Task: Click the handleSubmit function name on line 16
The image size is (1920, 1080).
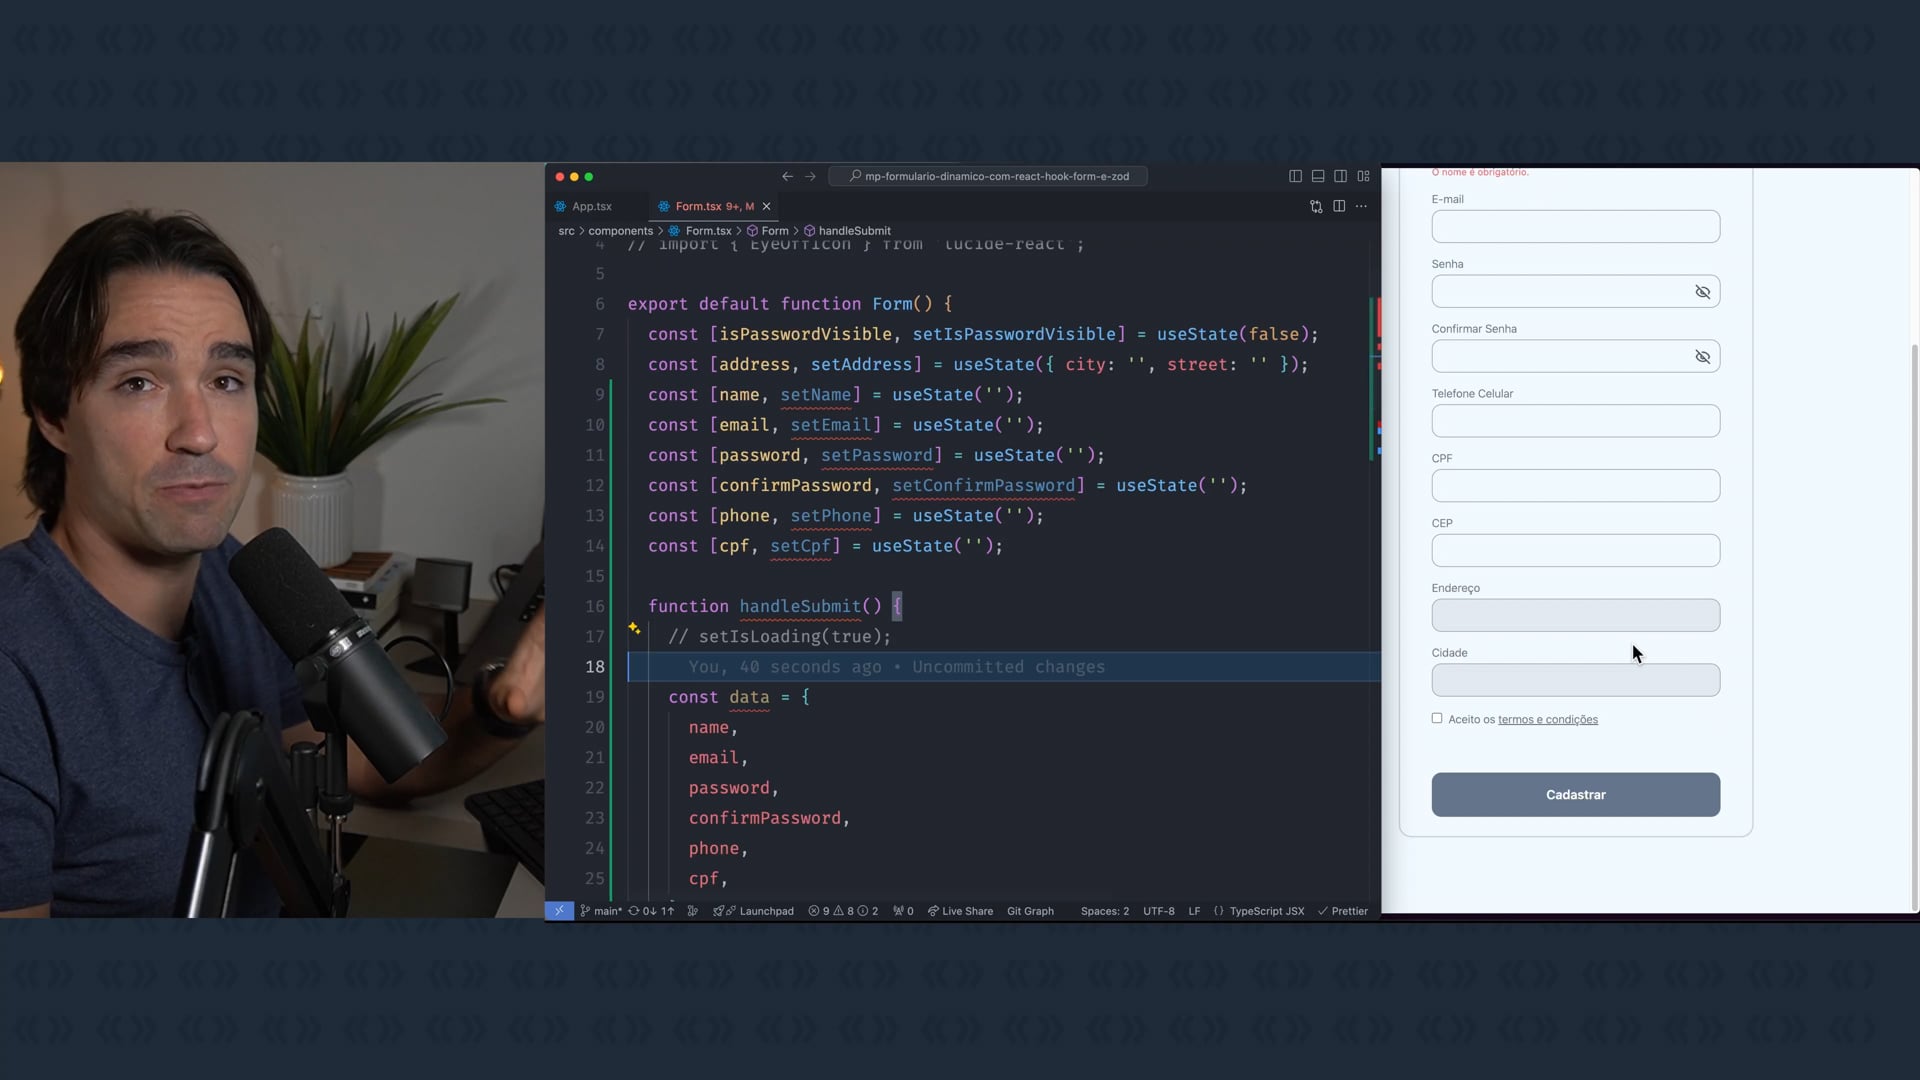Action: [800, 607]
